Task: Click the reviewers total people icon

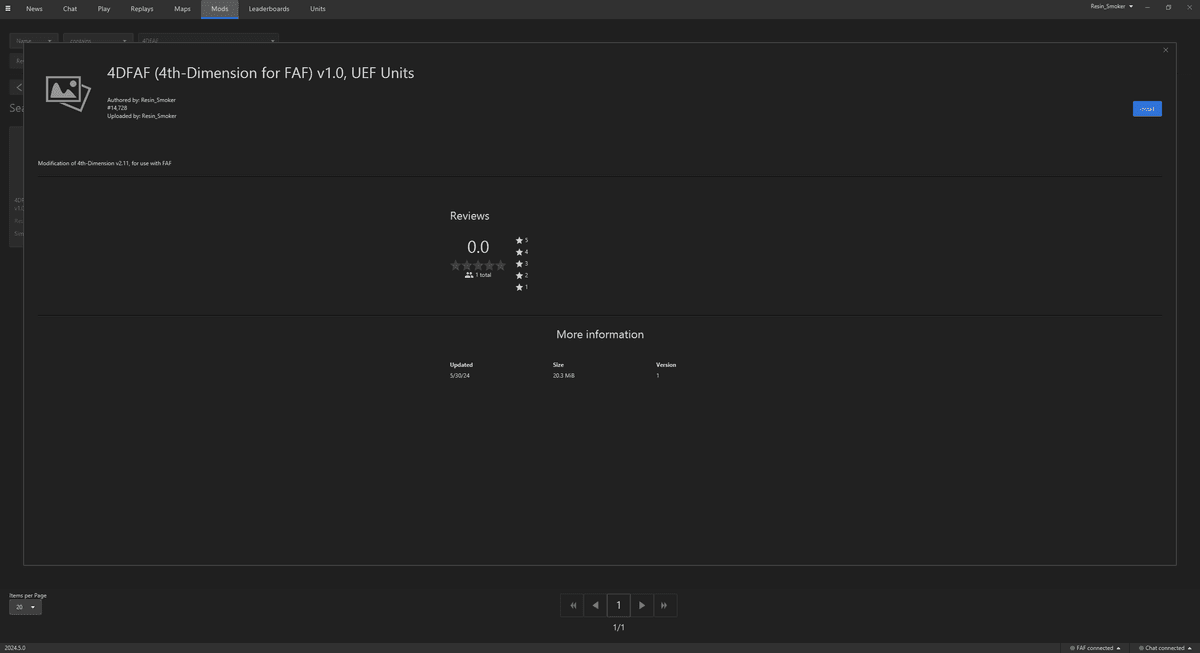Action: tap(469, 275)
